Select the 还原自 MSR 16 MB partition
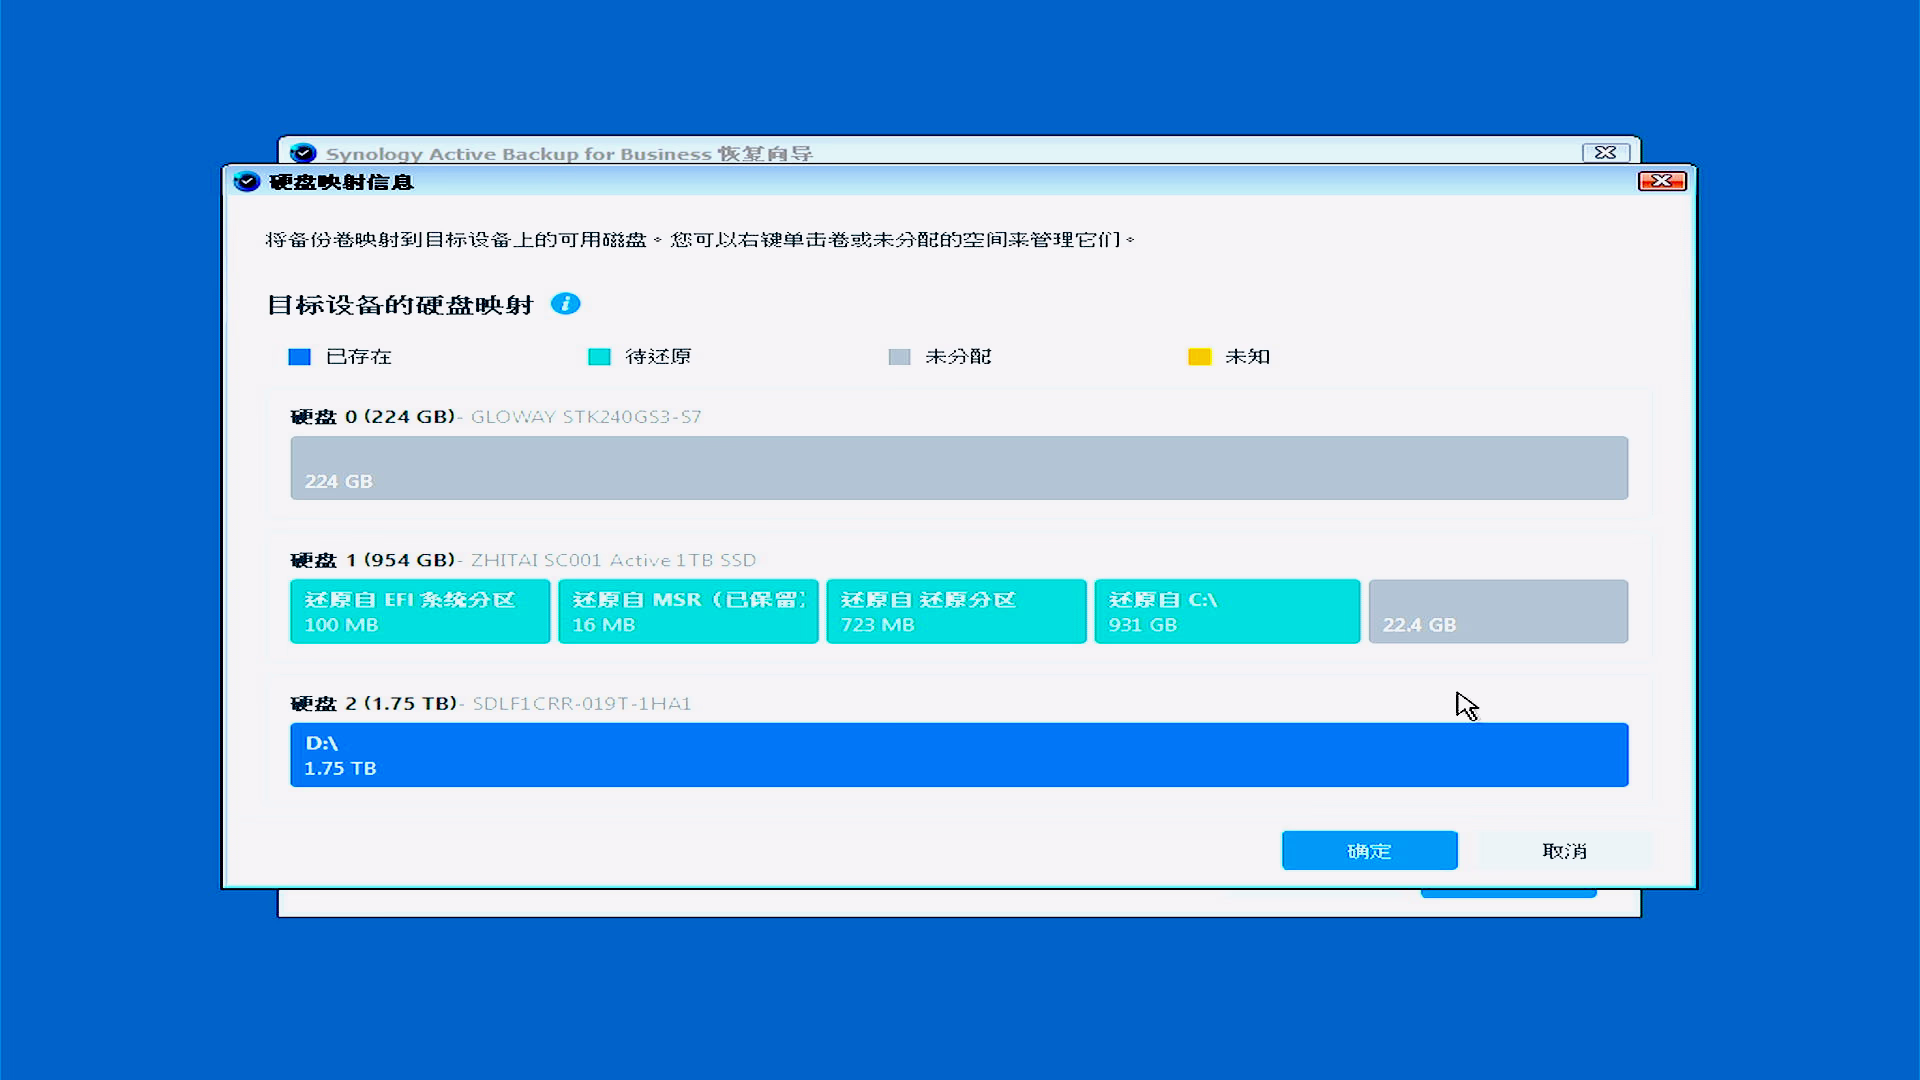Viewport: 1920px width, 1080px height. [687, 611]
